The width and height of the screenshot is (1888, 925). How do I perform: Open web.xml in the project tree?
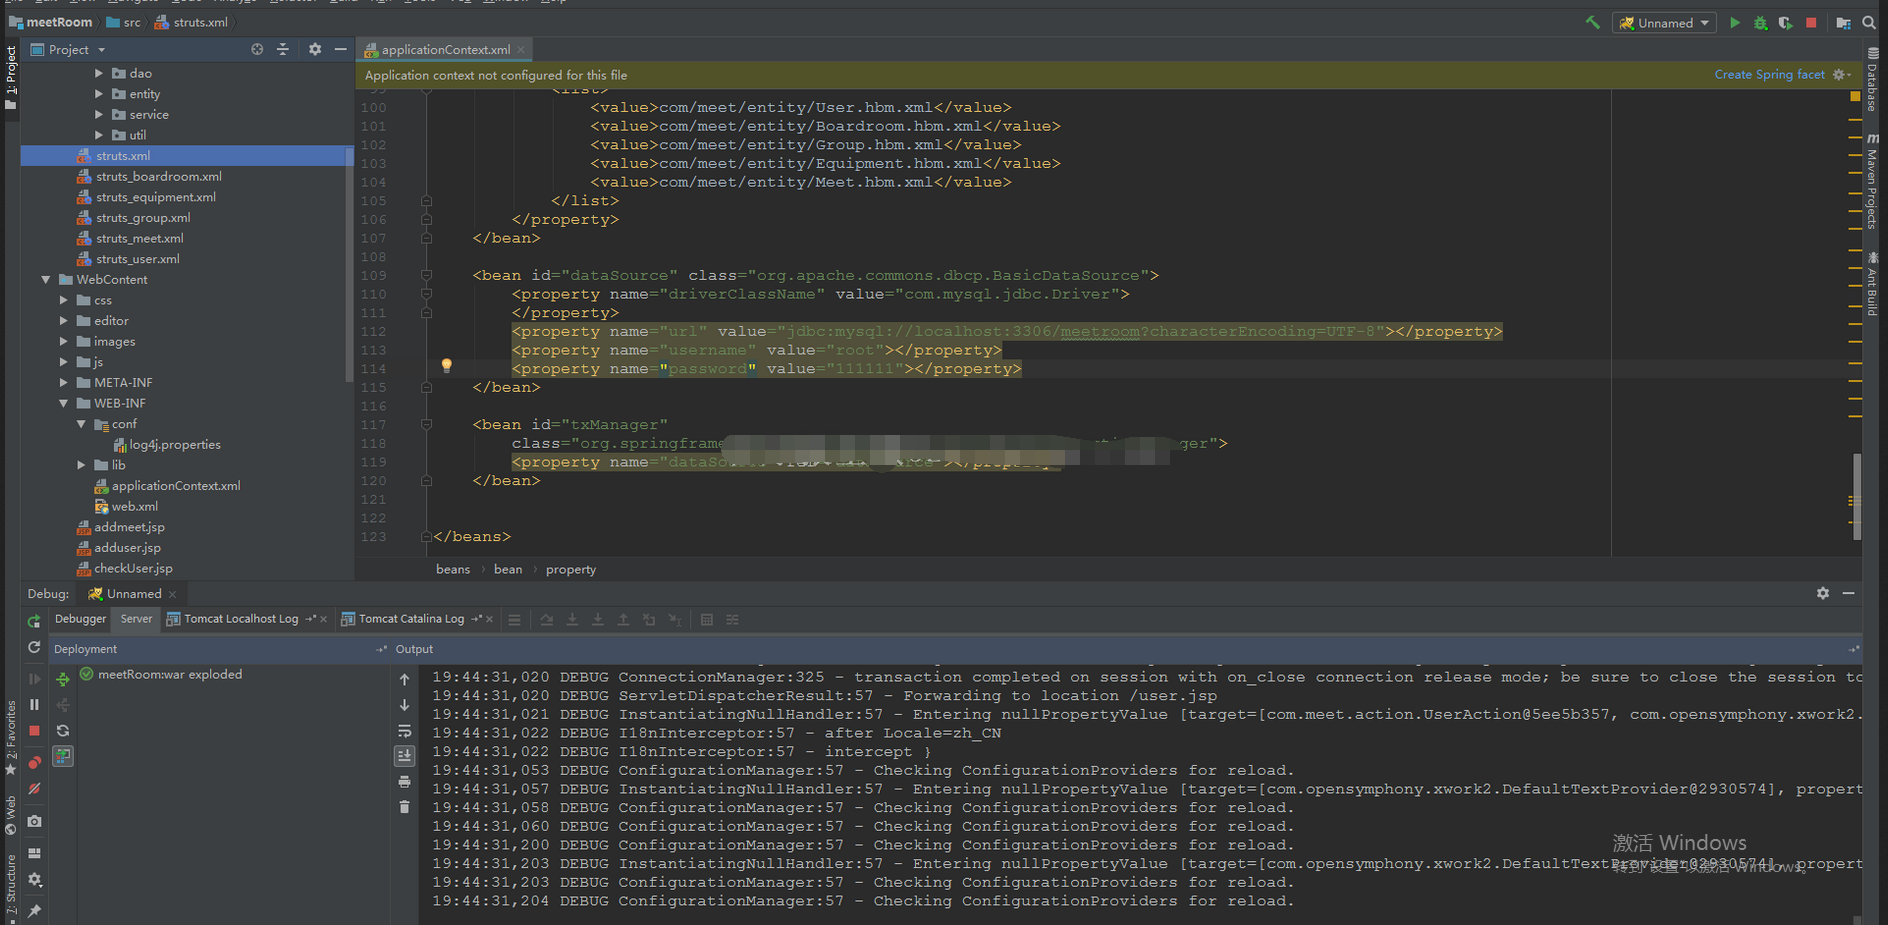134,507
